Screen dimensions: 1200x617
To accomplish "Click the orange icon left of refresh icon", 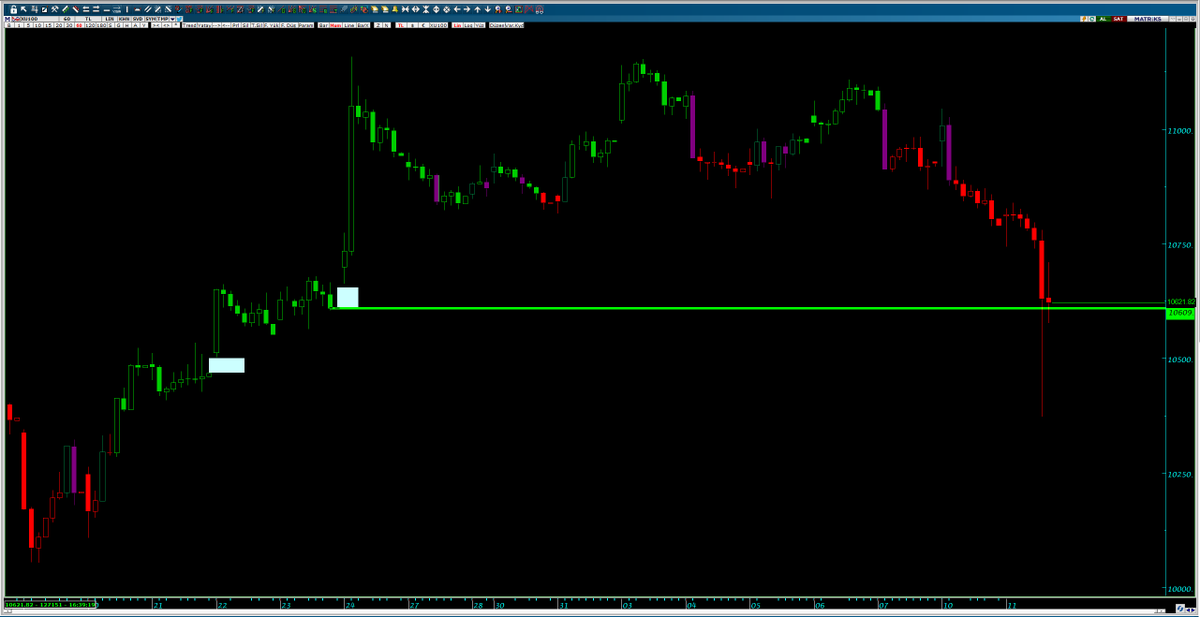I will [x=1084, y=19].
